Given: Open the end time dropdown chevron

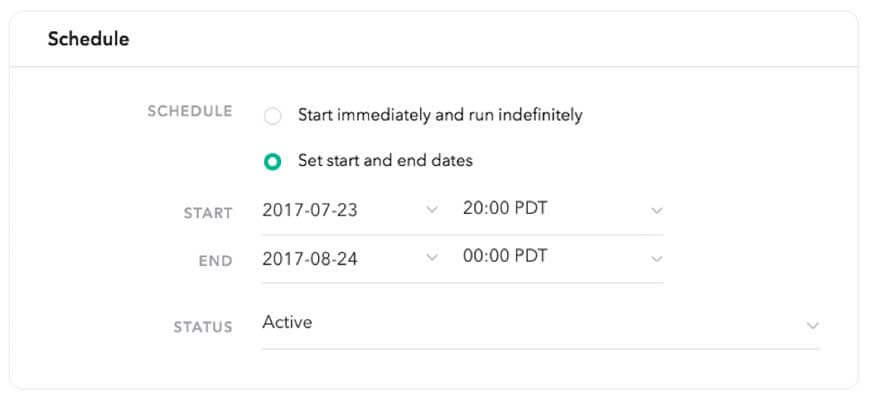Looking at the screenshot, I should tap(657, 258).
